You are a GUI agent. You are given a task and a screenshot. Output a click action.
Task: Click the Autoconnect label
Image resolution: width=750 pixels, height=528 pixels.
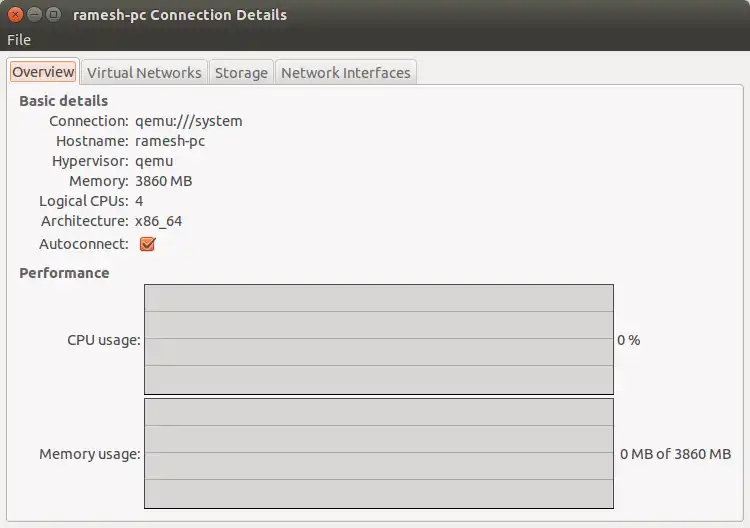coord(84,244)
